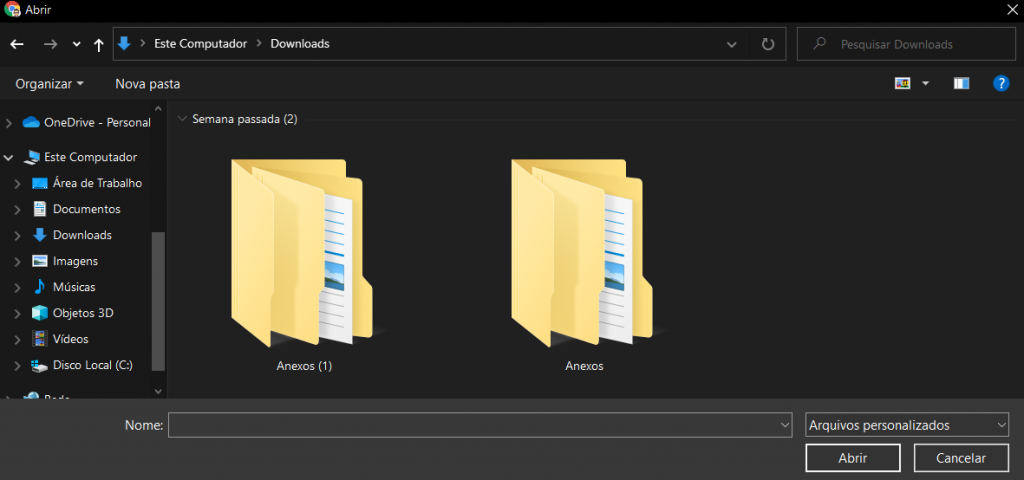Expand the address bar history dropdown
This screenshot has height=480, width=1024.
tap(732, 44)
